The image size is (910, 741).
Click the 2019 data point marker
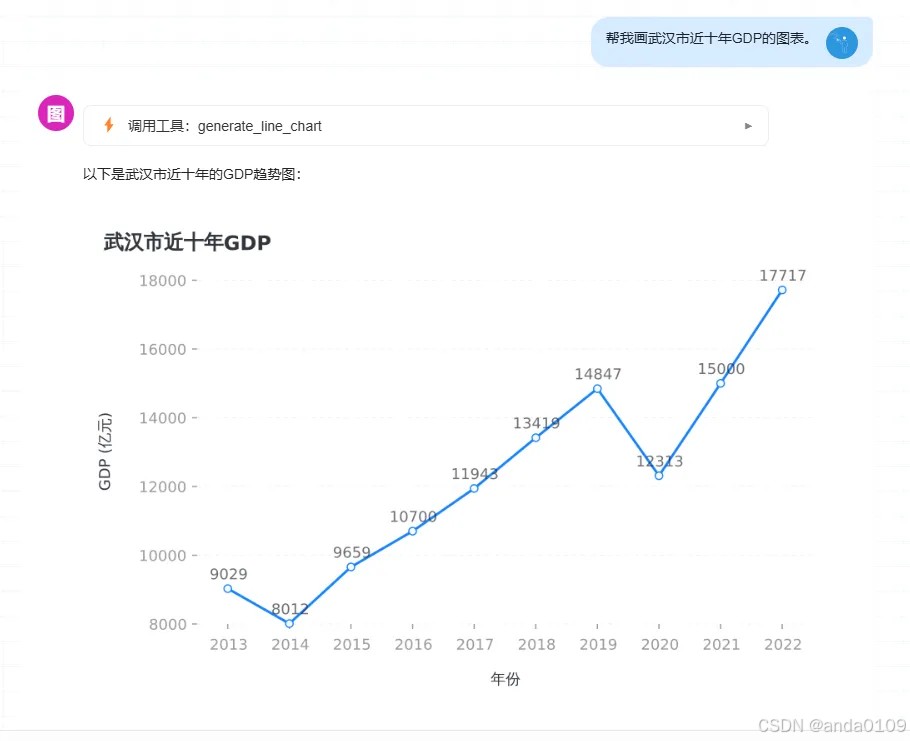pyautogui.click(x=597, y=389)
